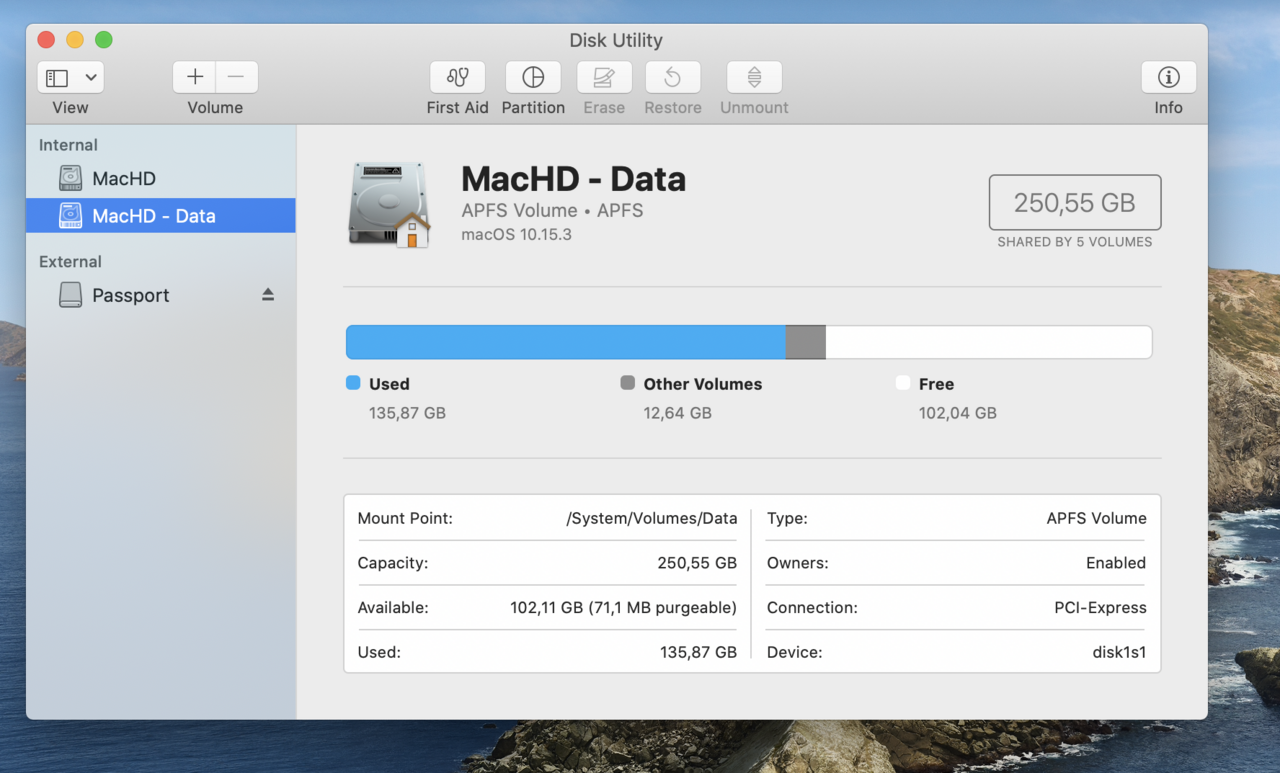Open the Partition tool
Image resolution: width=1280 pixels, height=773 pixels.
[x=533, y=77]
